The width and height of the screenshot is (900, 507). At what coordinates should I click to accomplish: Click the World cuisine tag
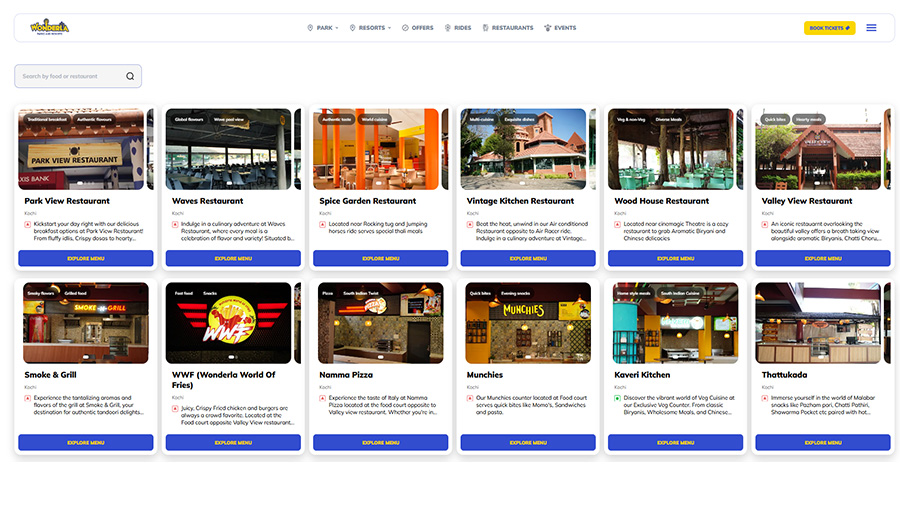click(375, 119)
